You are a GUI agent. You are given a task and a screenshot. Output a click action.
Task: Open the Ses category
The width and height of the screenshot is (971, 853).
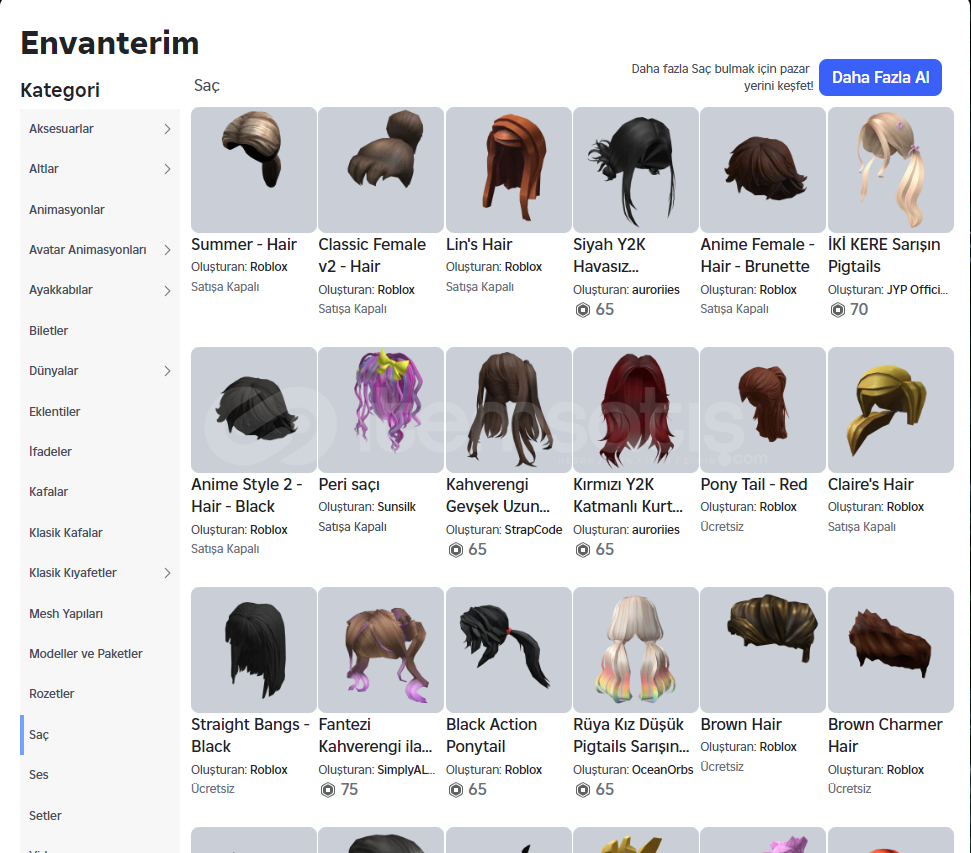(100, 775)
